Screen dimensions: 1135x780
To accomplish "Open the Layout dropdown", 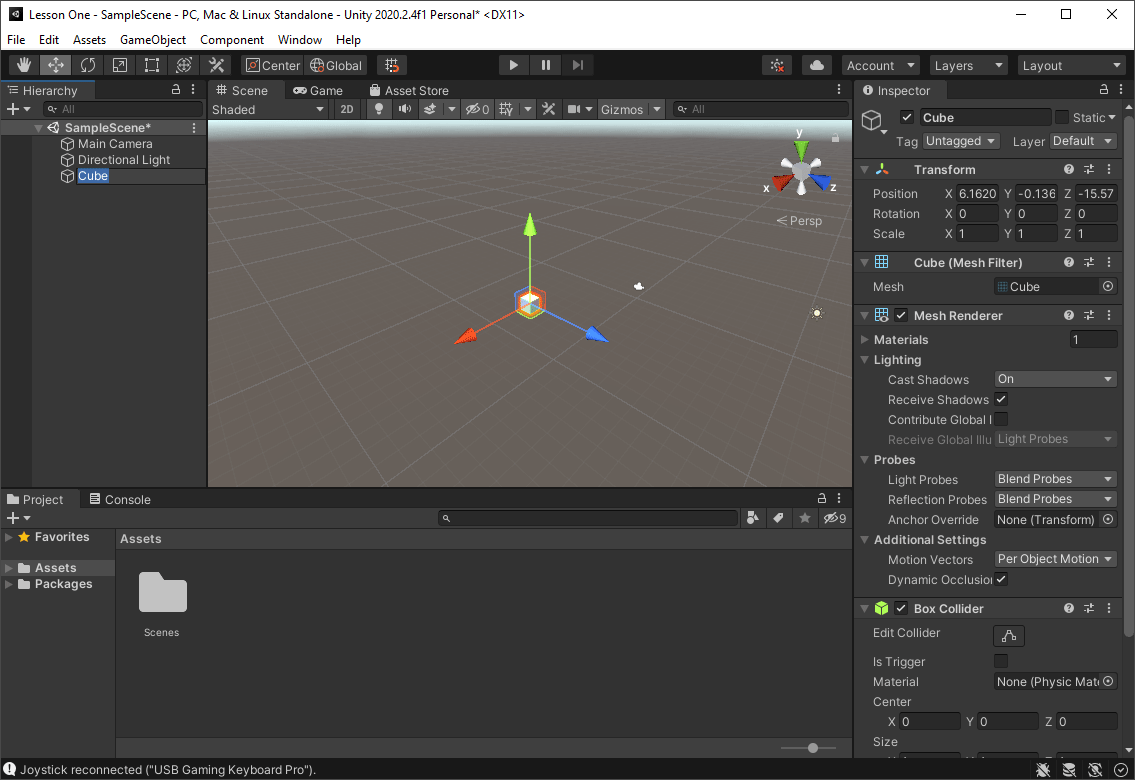I will (x=1071, y=64).
